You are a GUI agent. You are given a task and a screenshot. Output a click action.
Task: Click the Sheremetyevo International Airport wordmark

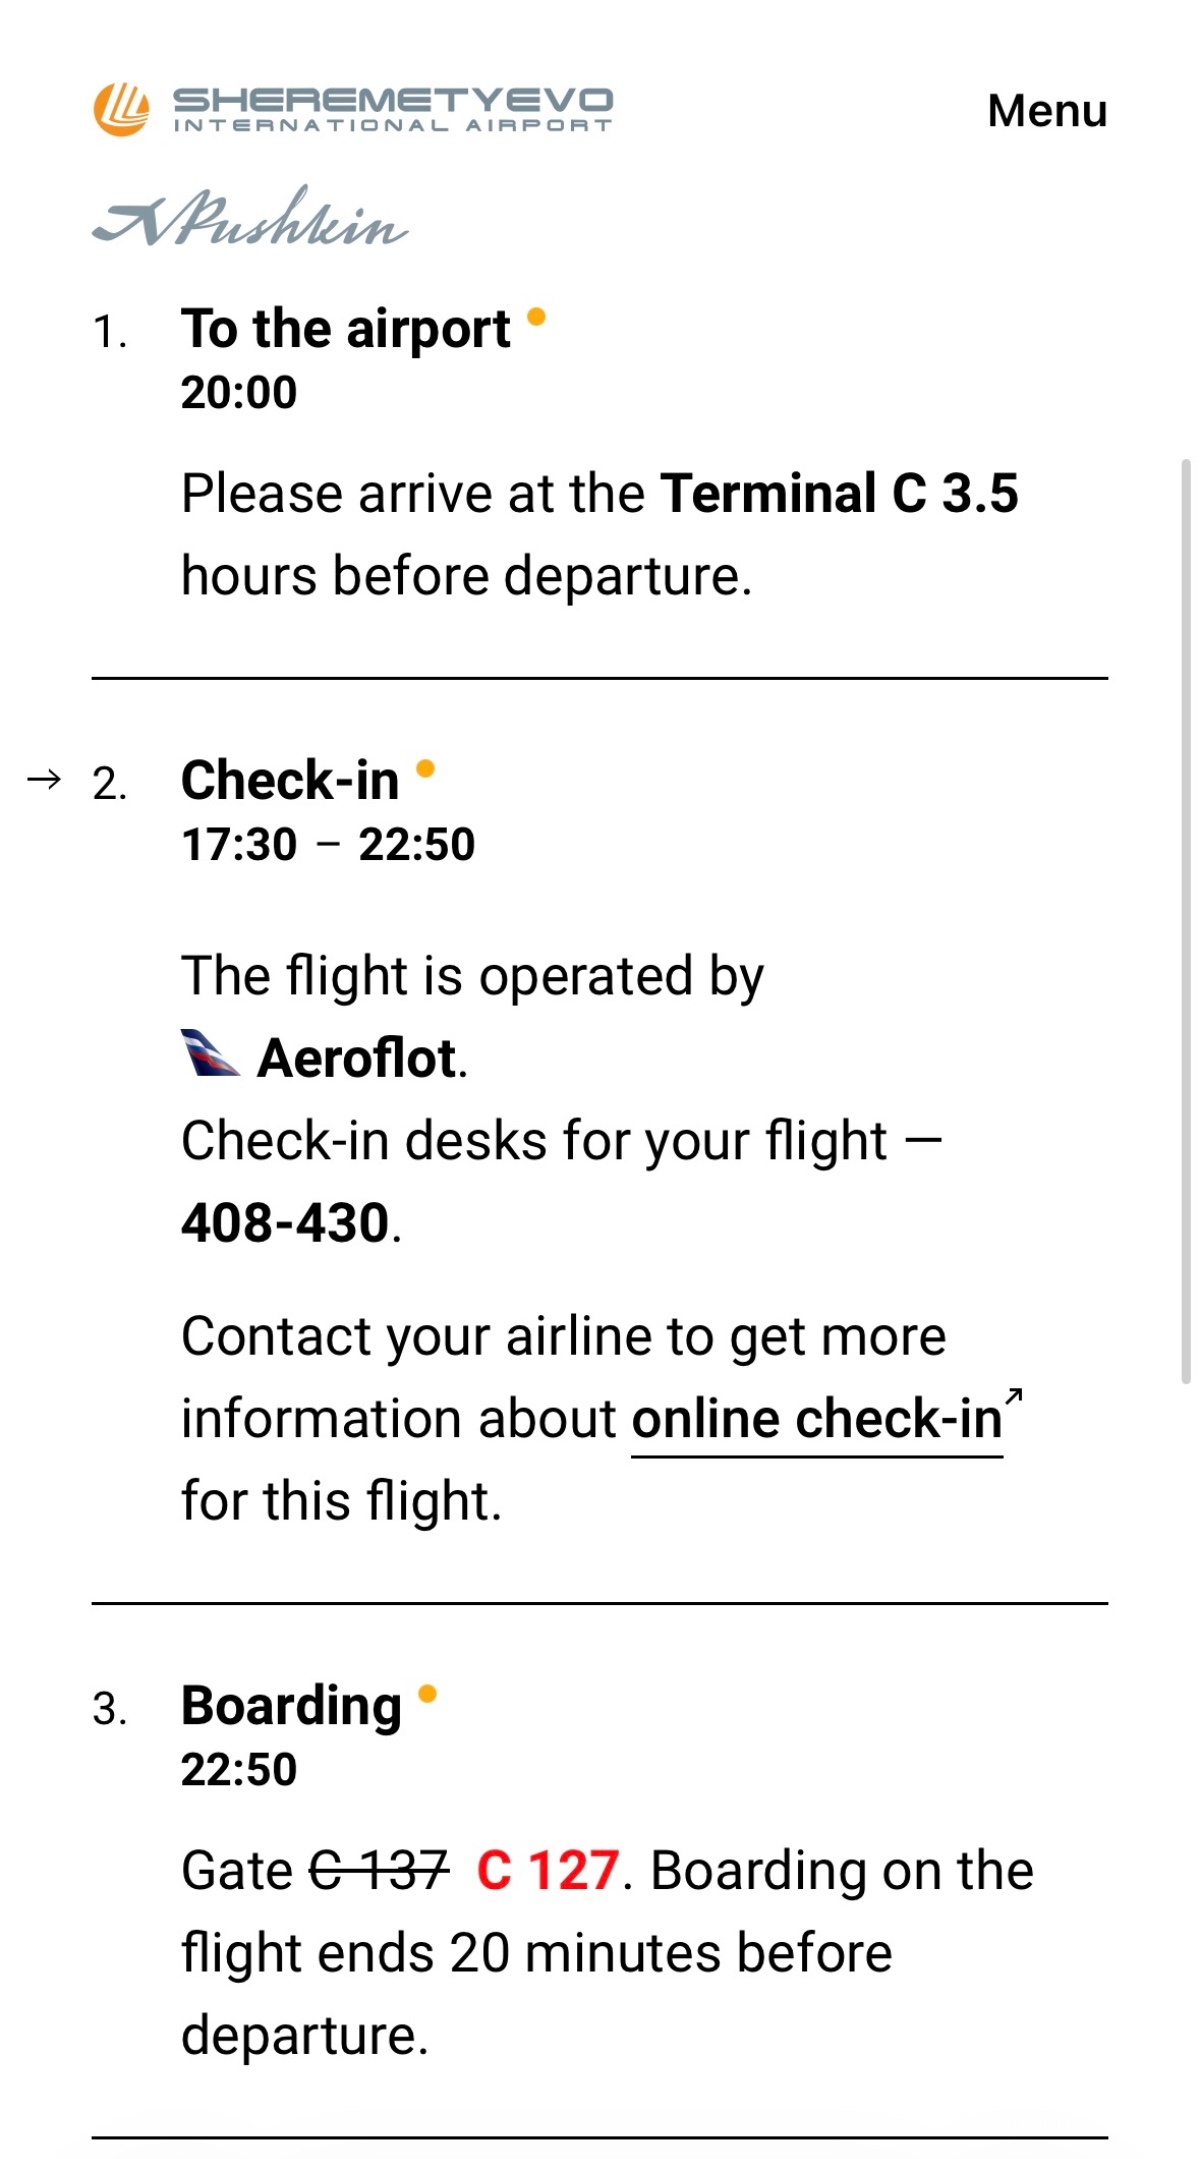point(392,109)
